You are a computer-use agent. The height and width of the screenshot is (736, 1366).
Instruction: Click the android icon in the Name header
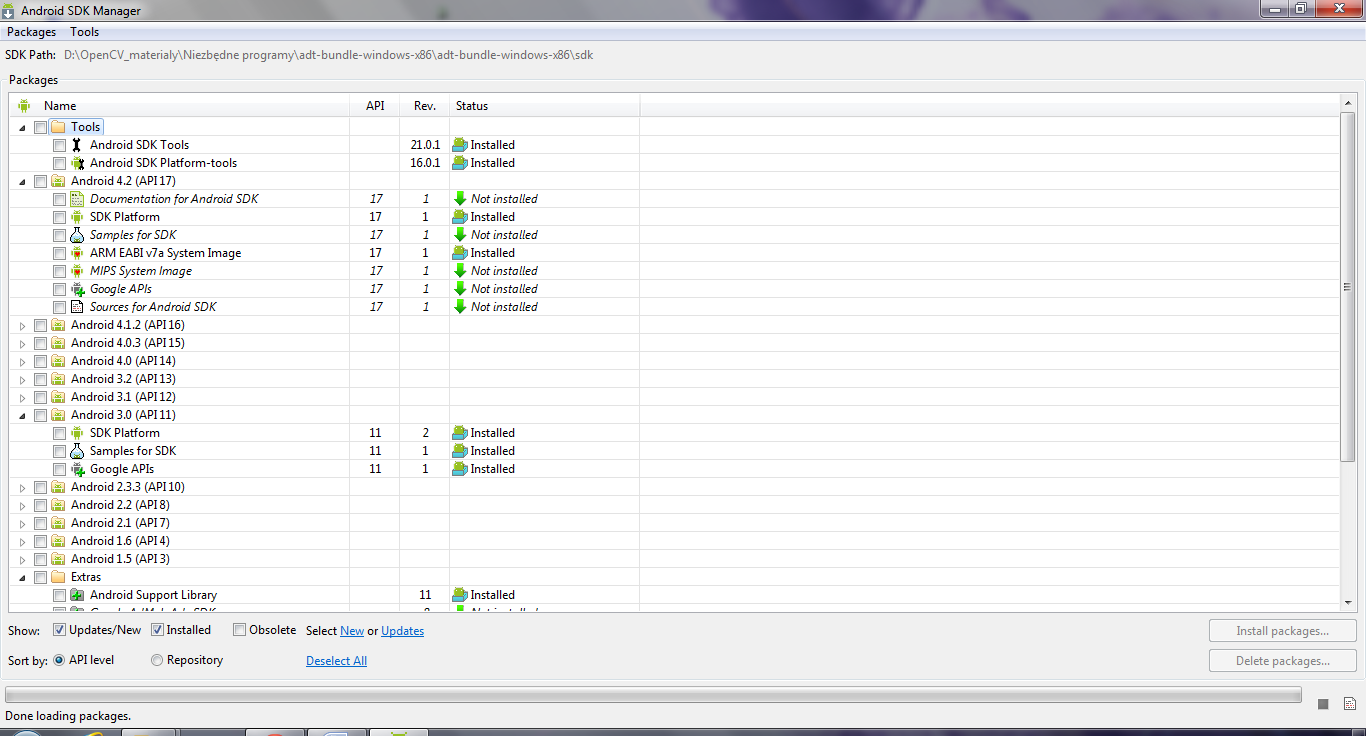24,105
